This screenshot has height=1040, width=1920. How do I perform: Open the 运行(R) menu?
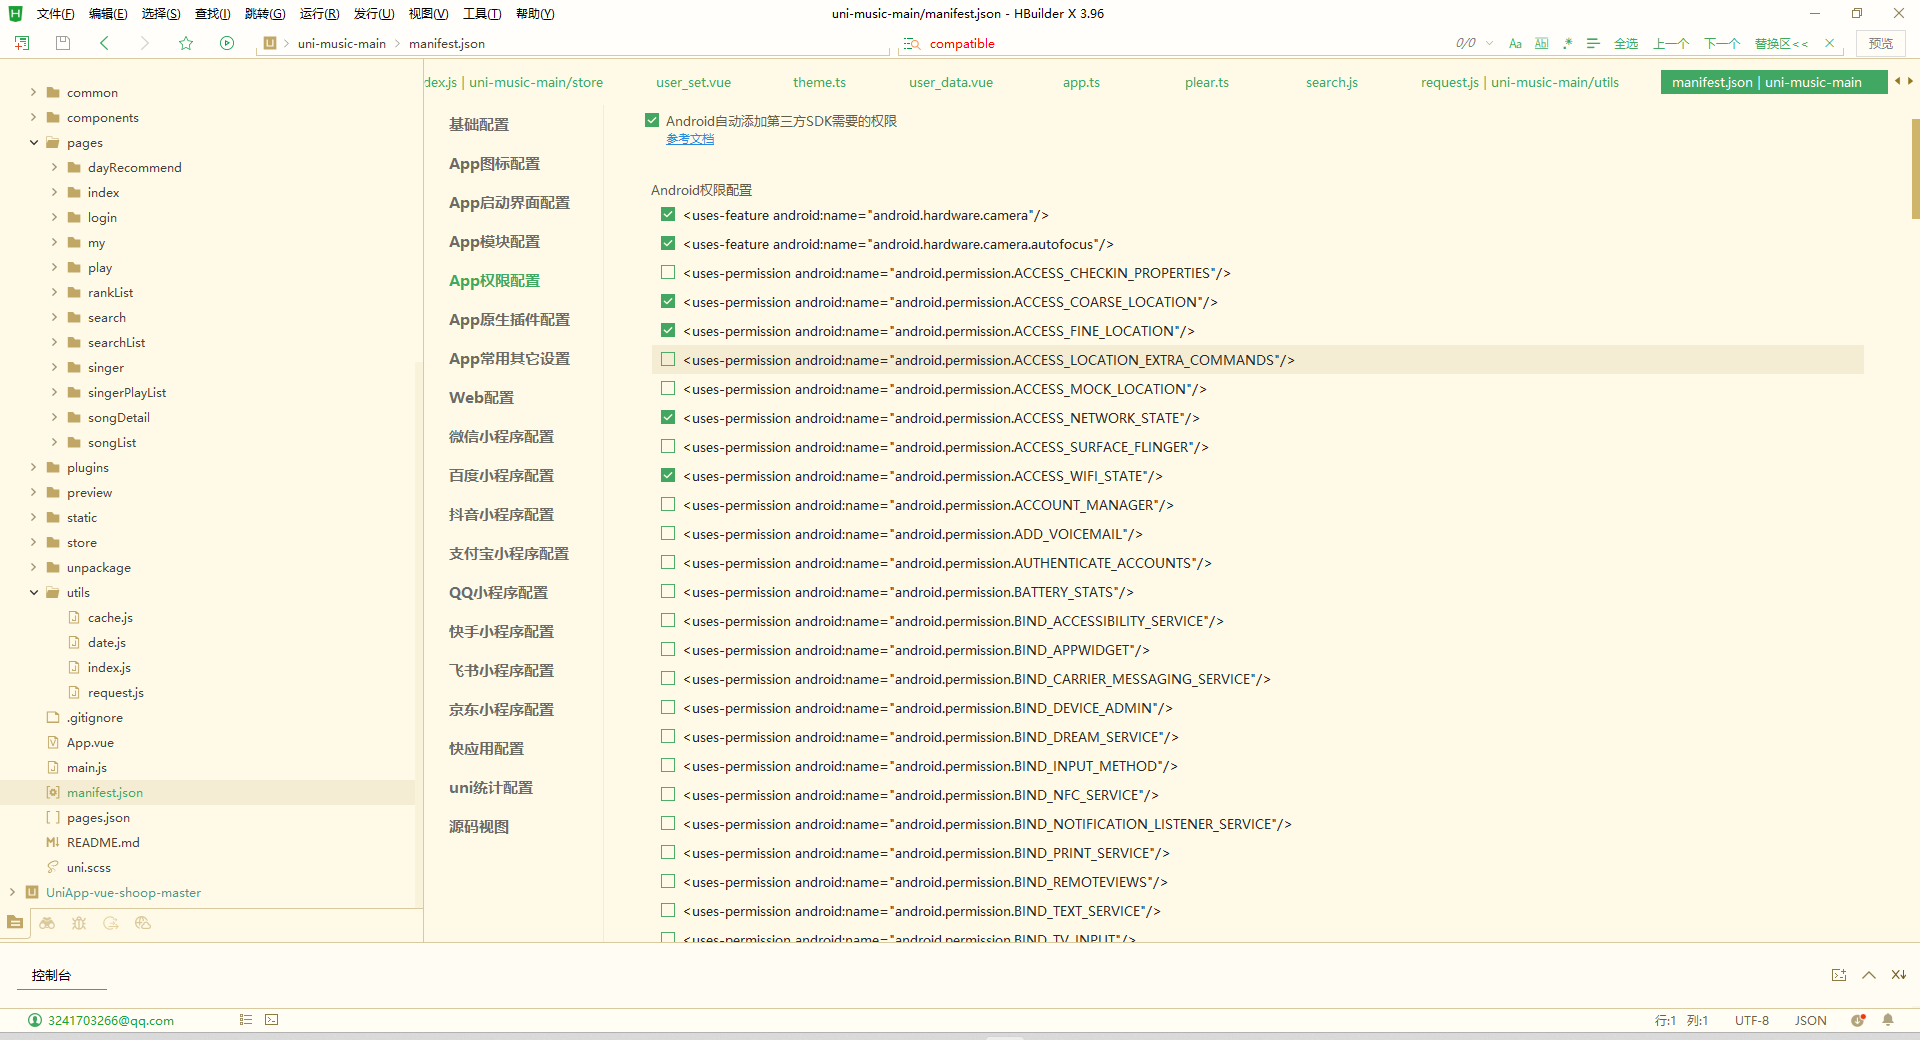[319, 13]
